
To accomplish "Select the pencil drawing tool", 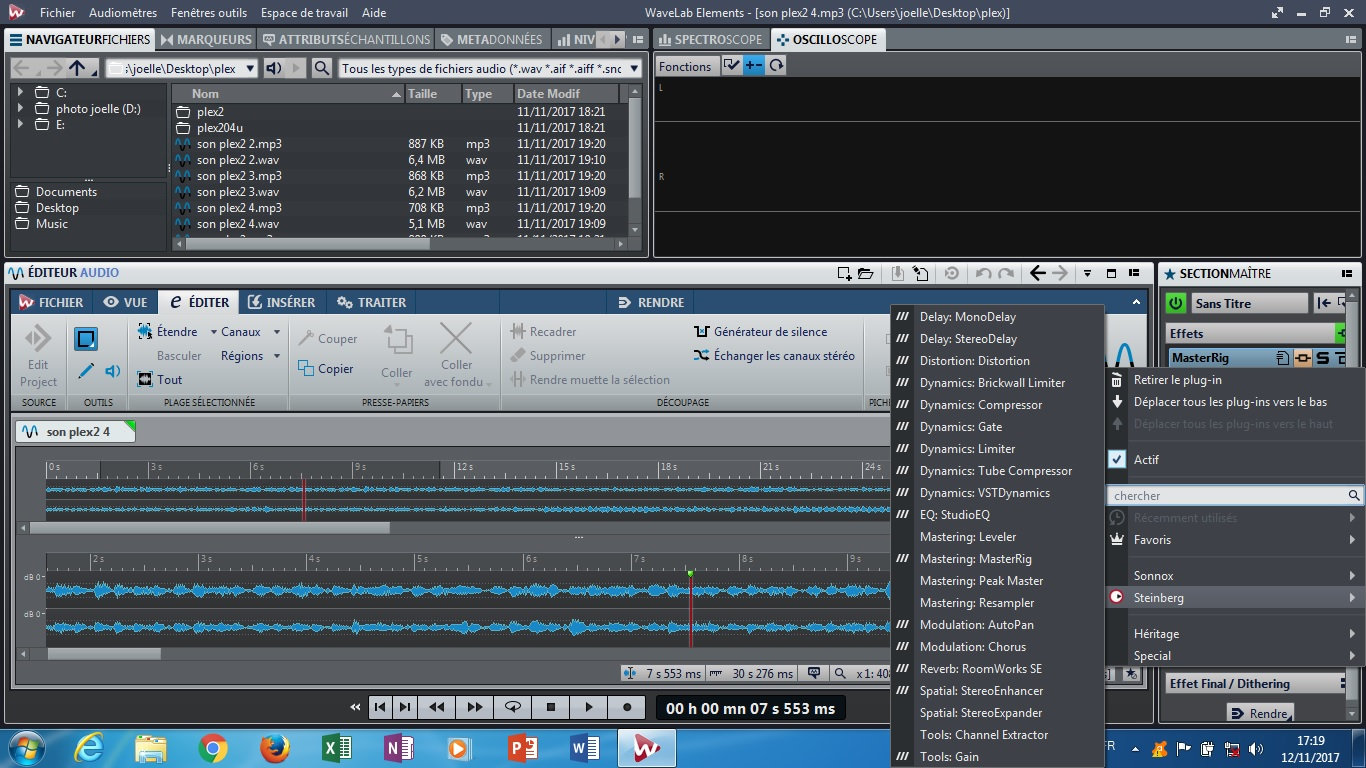I will pos(86,371).
